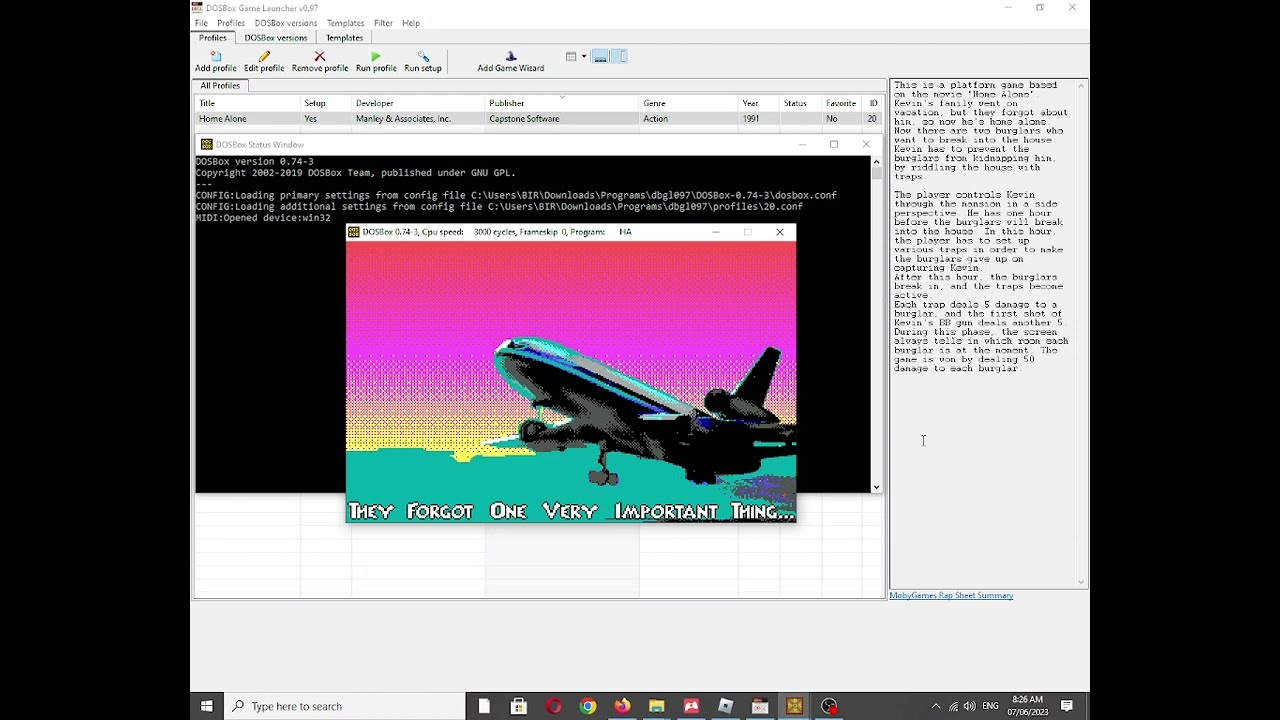Screen dimensions: 1280x720
Task: Close the DOSBox game window
Action: pos(780,232)
